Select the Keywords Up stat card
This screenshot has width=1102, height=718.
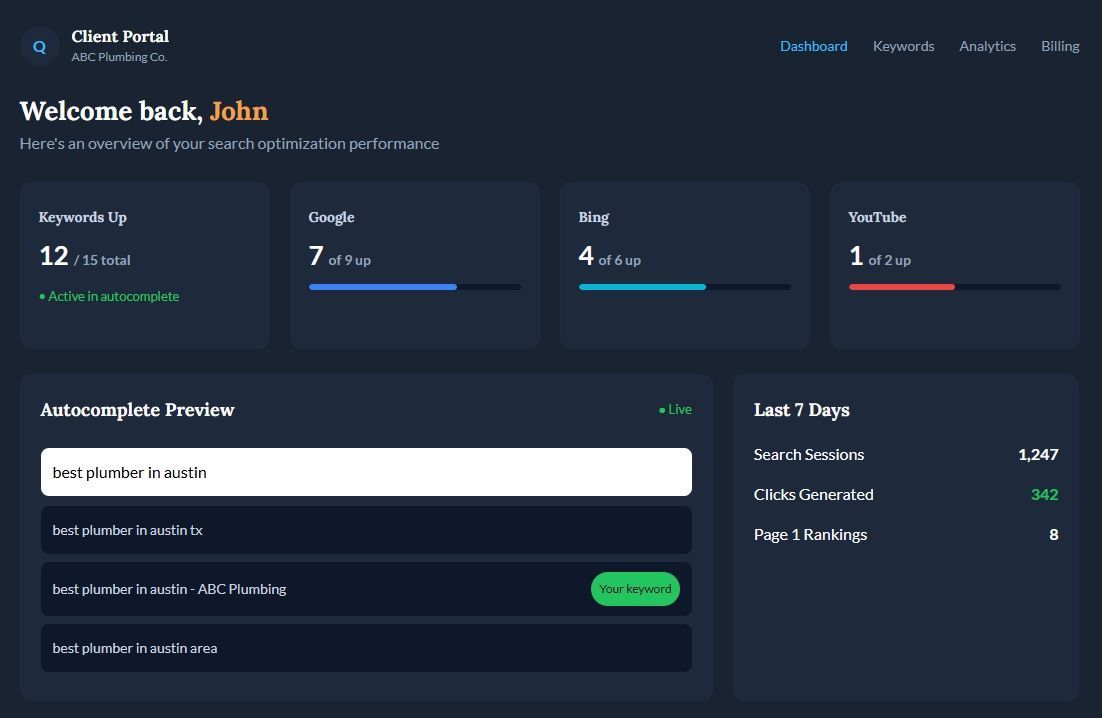(144, 265)
